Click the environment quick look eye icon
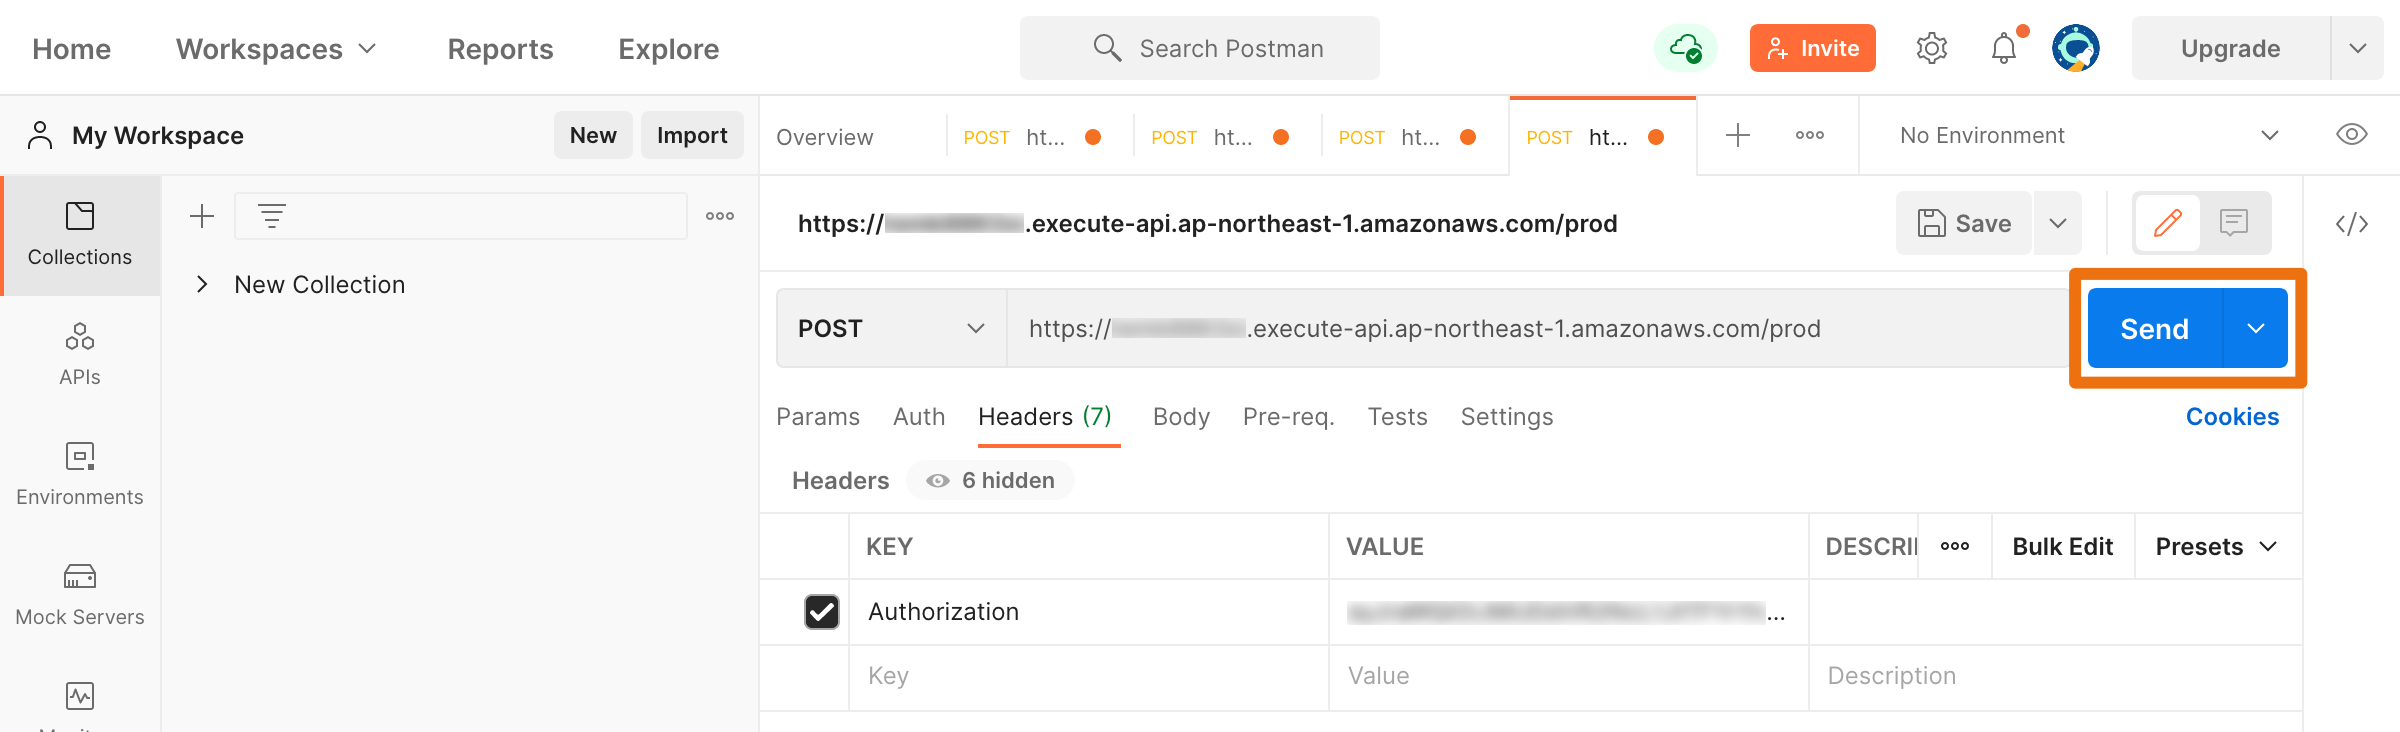Screen dimensions: 2400x732 pyautogui.click(x=2351, y=135)
